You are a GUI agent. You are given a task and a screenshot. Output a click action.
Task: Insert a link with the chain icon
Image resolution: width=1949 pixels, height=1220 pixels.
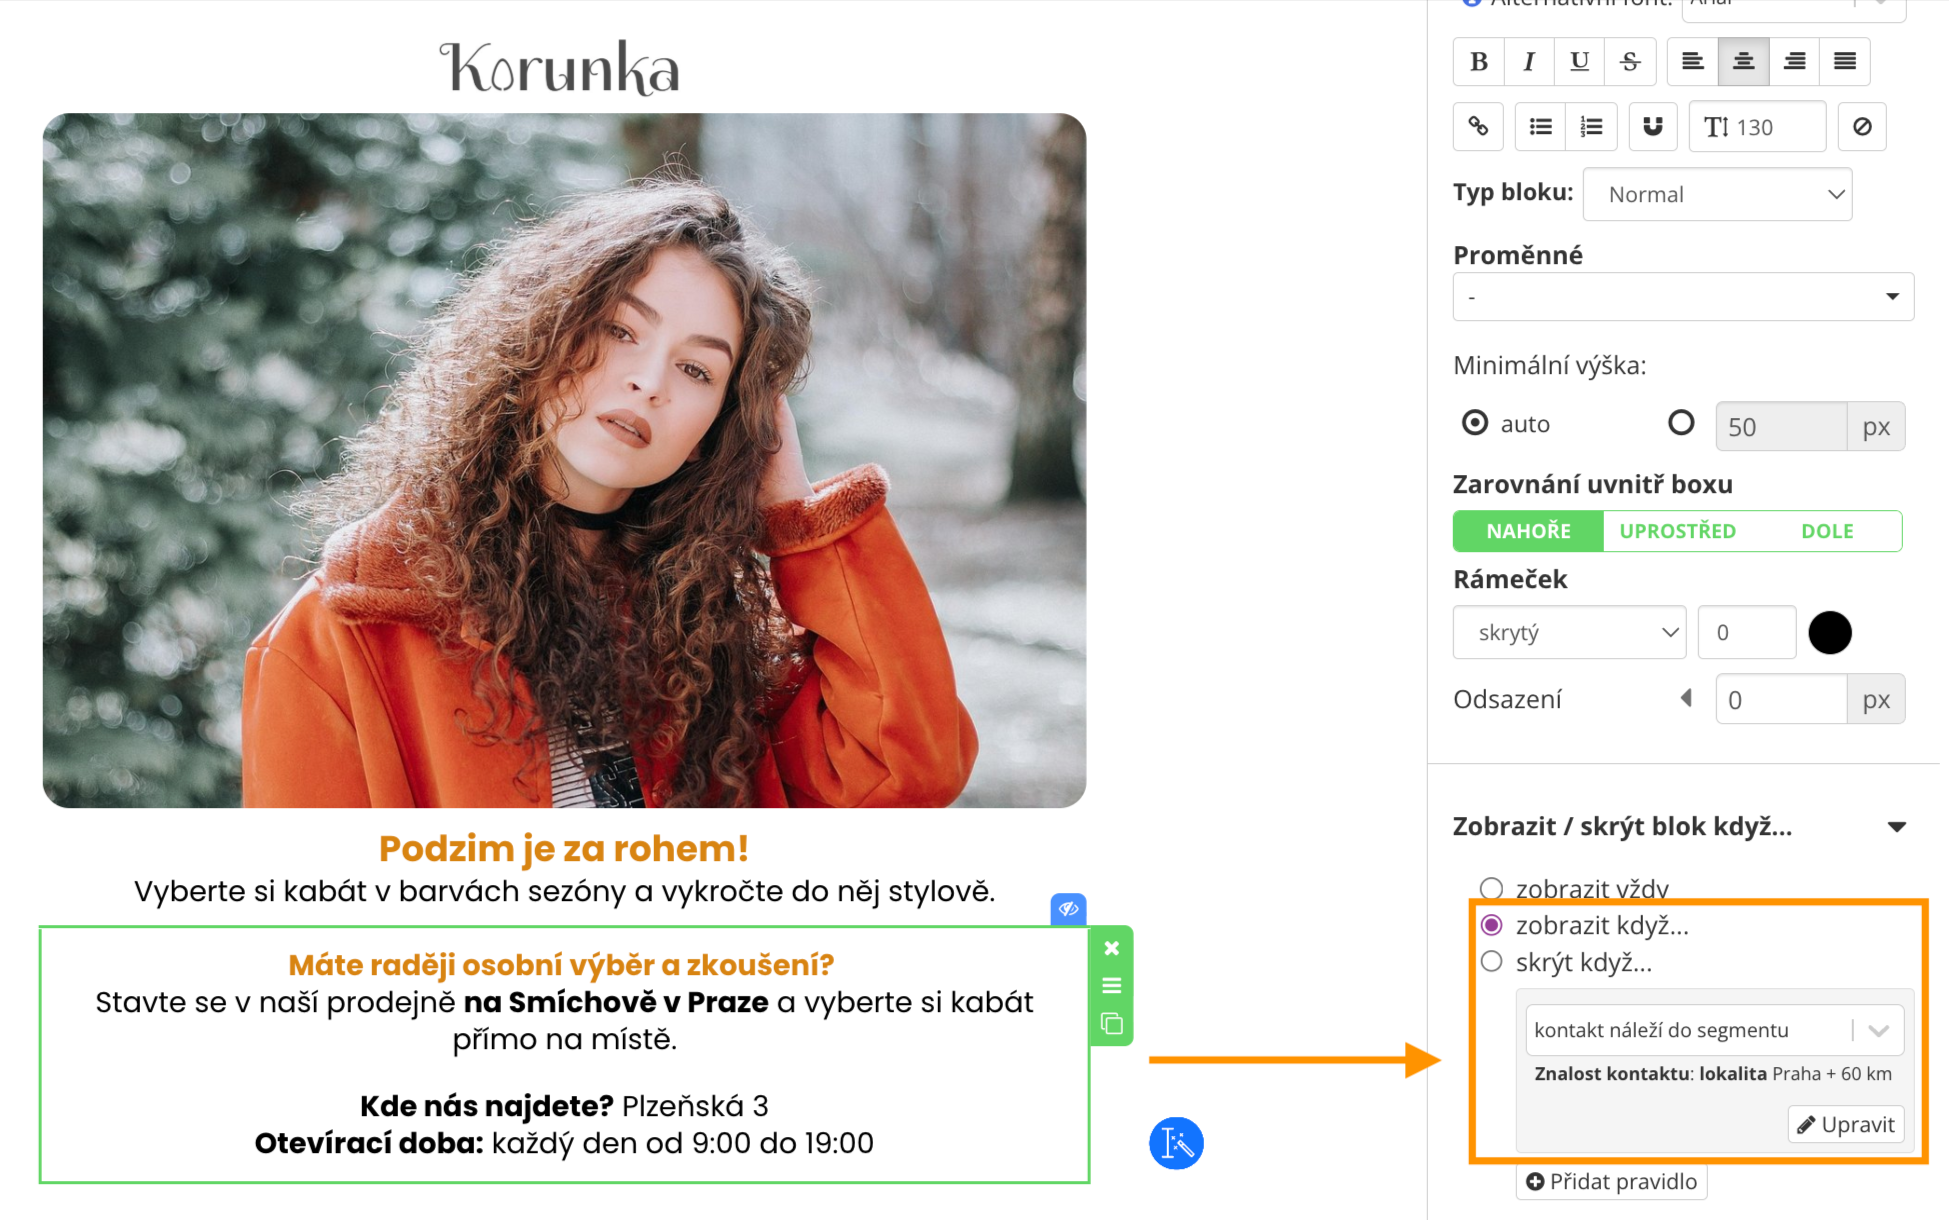coord(1478,127)
